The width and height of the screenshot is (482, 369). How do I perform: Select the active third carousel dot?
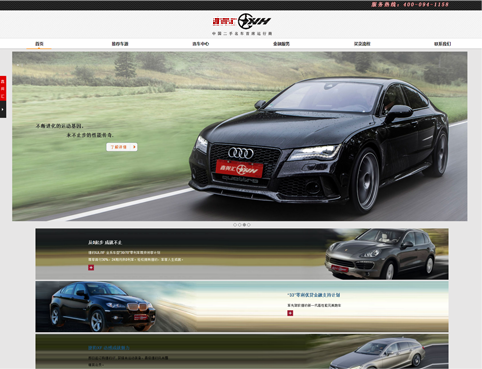point(244,225)
